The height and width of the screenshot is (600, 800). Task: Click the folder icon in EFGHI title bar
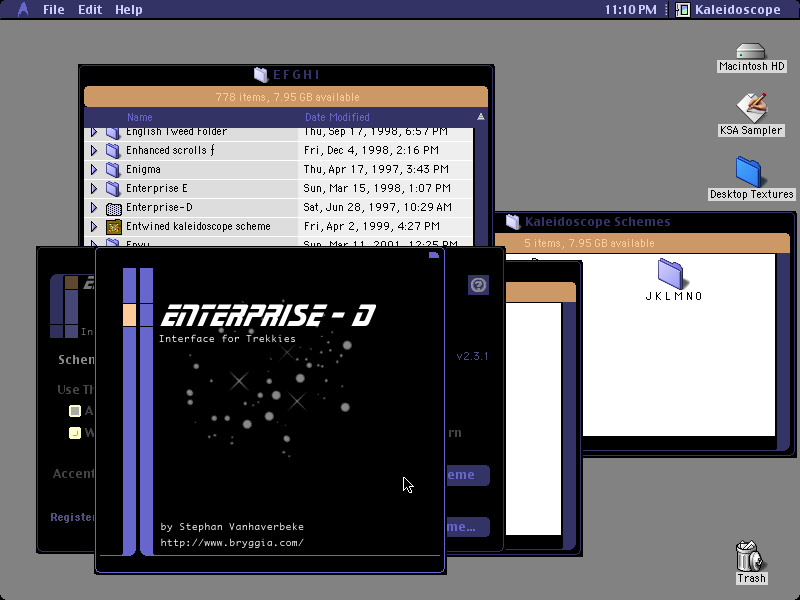[261, 75]
